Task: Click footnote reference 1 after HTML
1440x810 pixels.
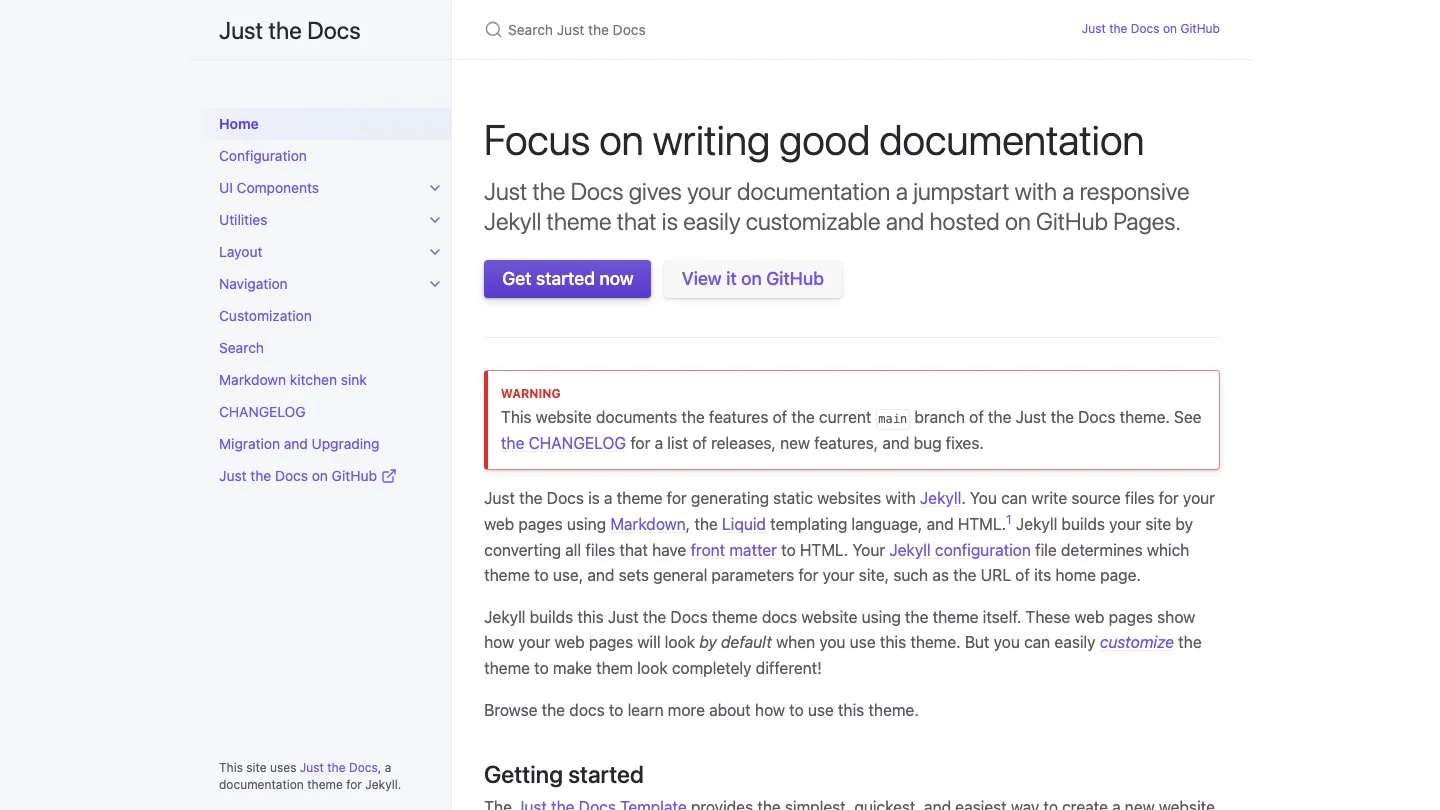Action: pos(1008,520)
